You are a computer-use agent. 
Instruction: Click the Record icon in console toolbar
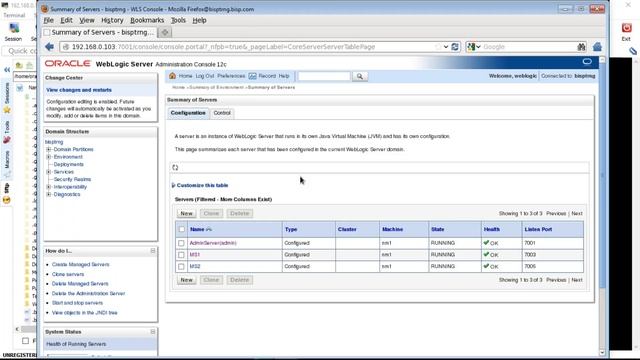(253, 76)
